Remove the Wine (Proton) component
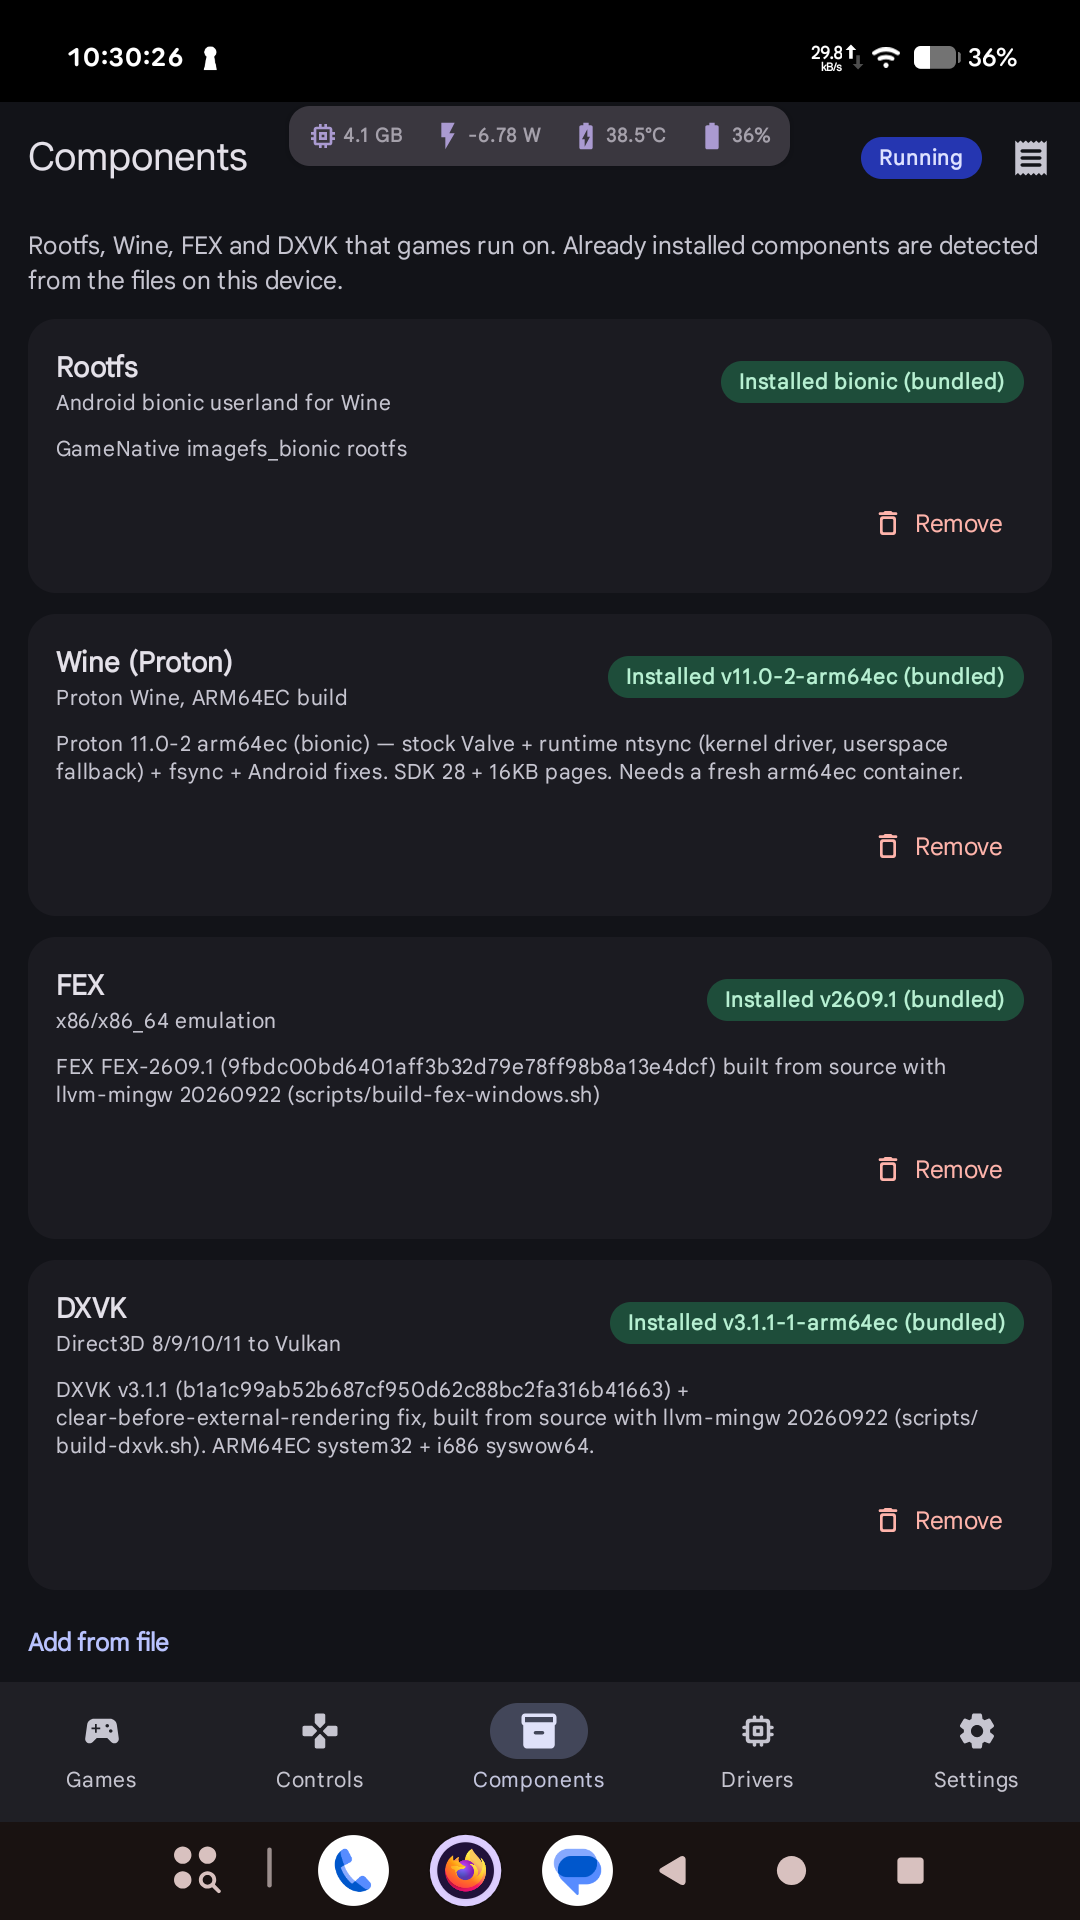1080x1920 pixels. pos(940,846)
